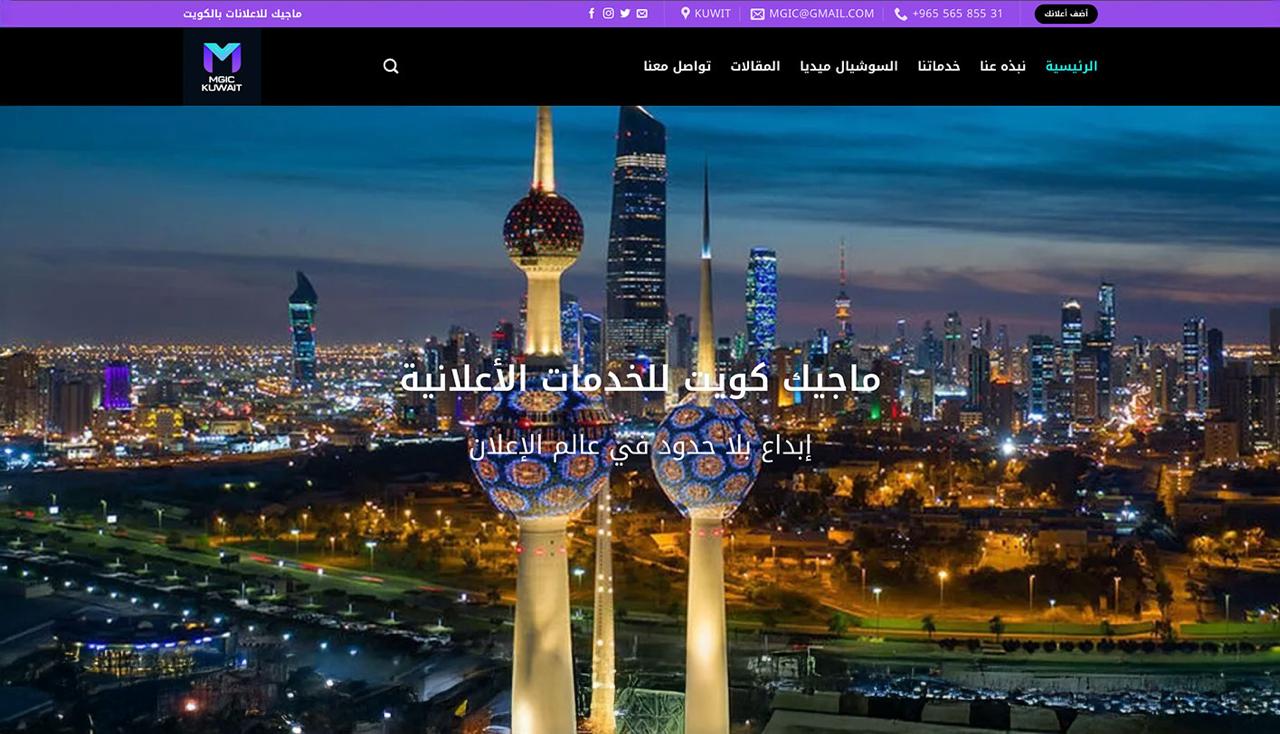Open the Instagram social icon
1280x734 pixels.
[608, 13]
